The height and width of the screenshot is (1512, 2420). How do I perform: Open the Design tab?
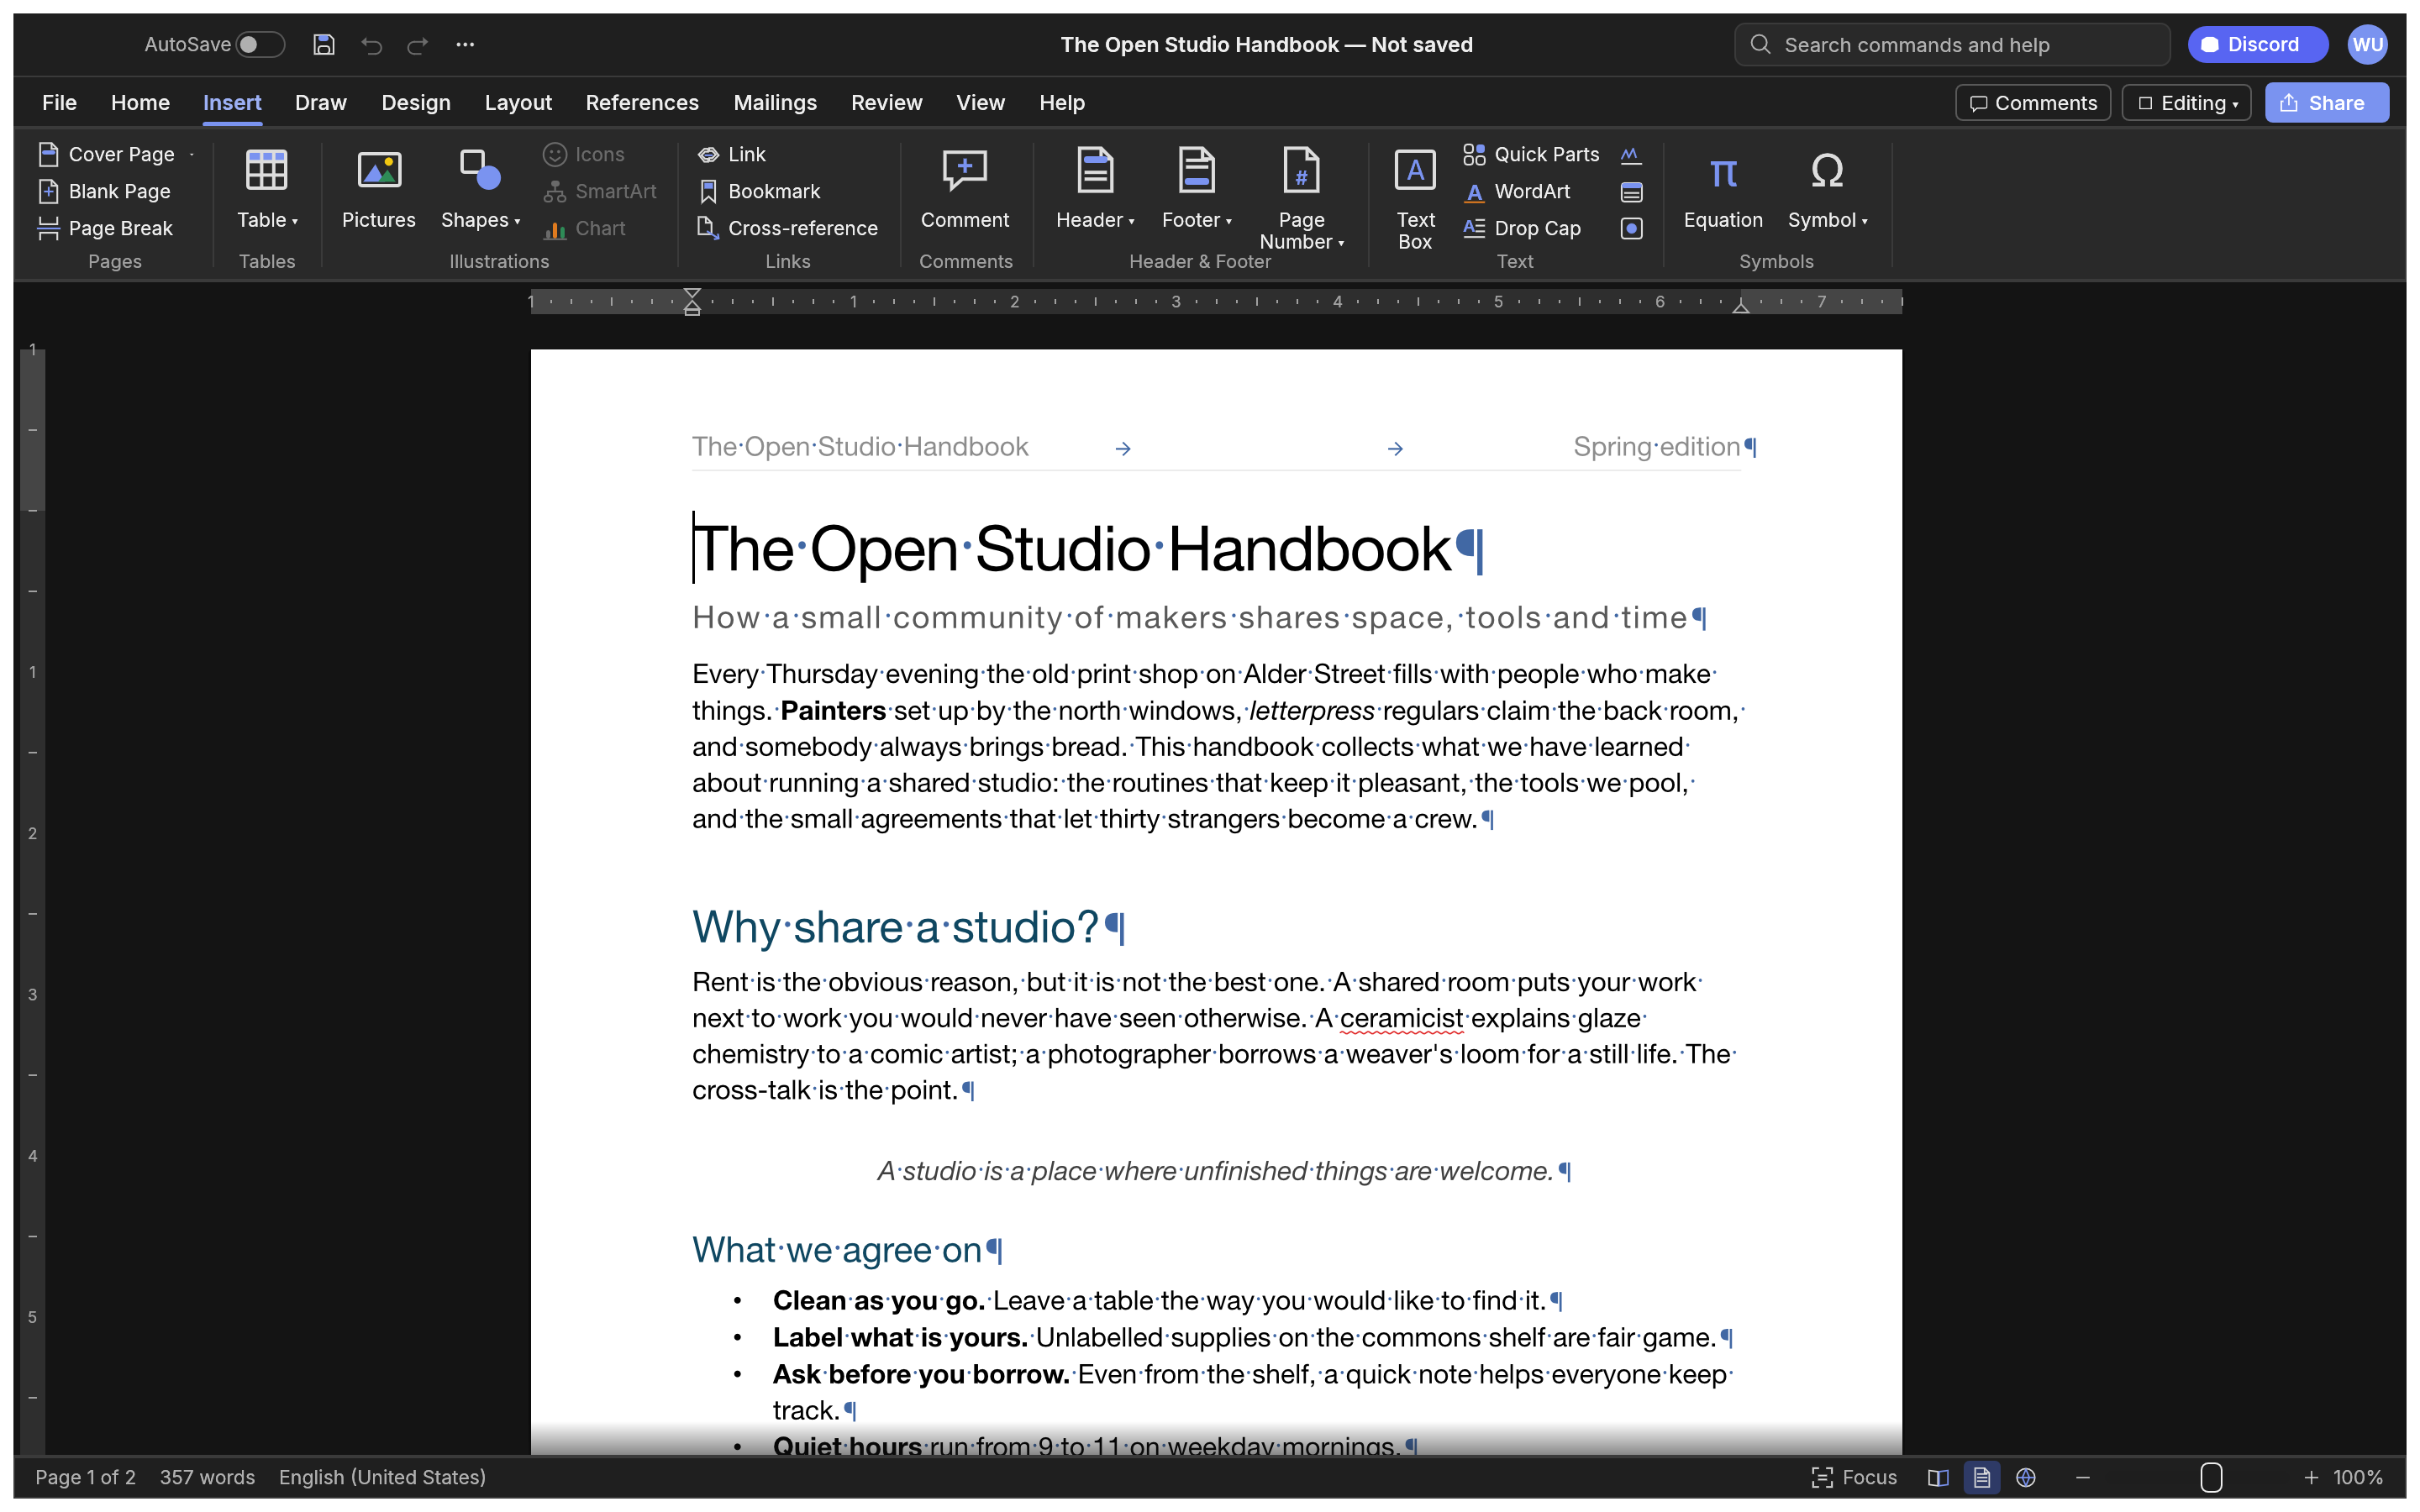pos(416,103)
